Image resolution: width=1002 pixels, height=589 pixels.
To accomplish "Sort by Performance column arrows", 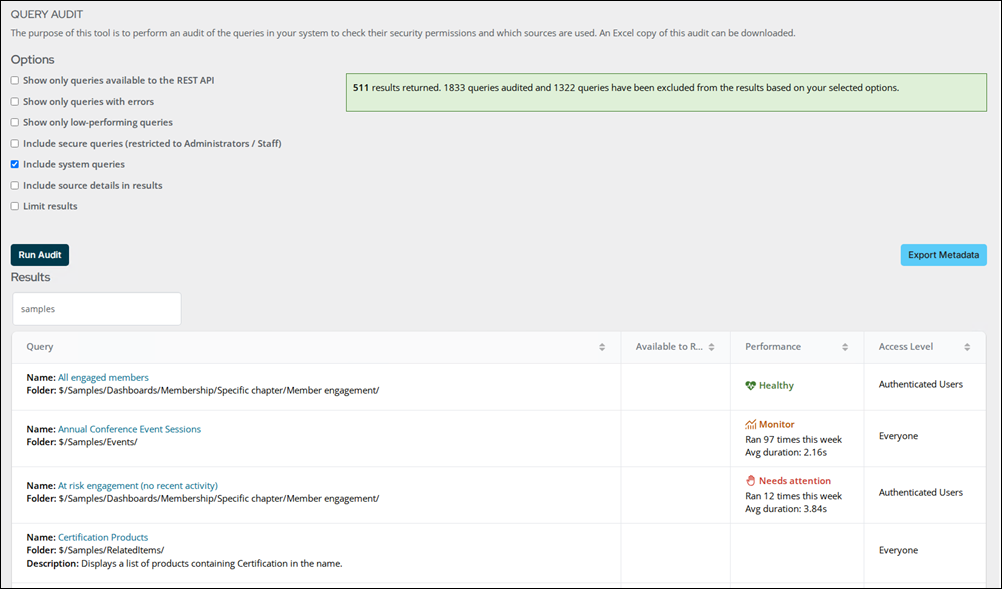I will pyautogui.click(x=845, y=347).
